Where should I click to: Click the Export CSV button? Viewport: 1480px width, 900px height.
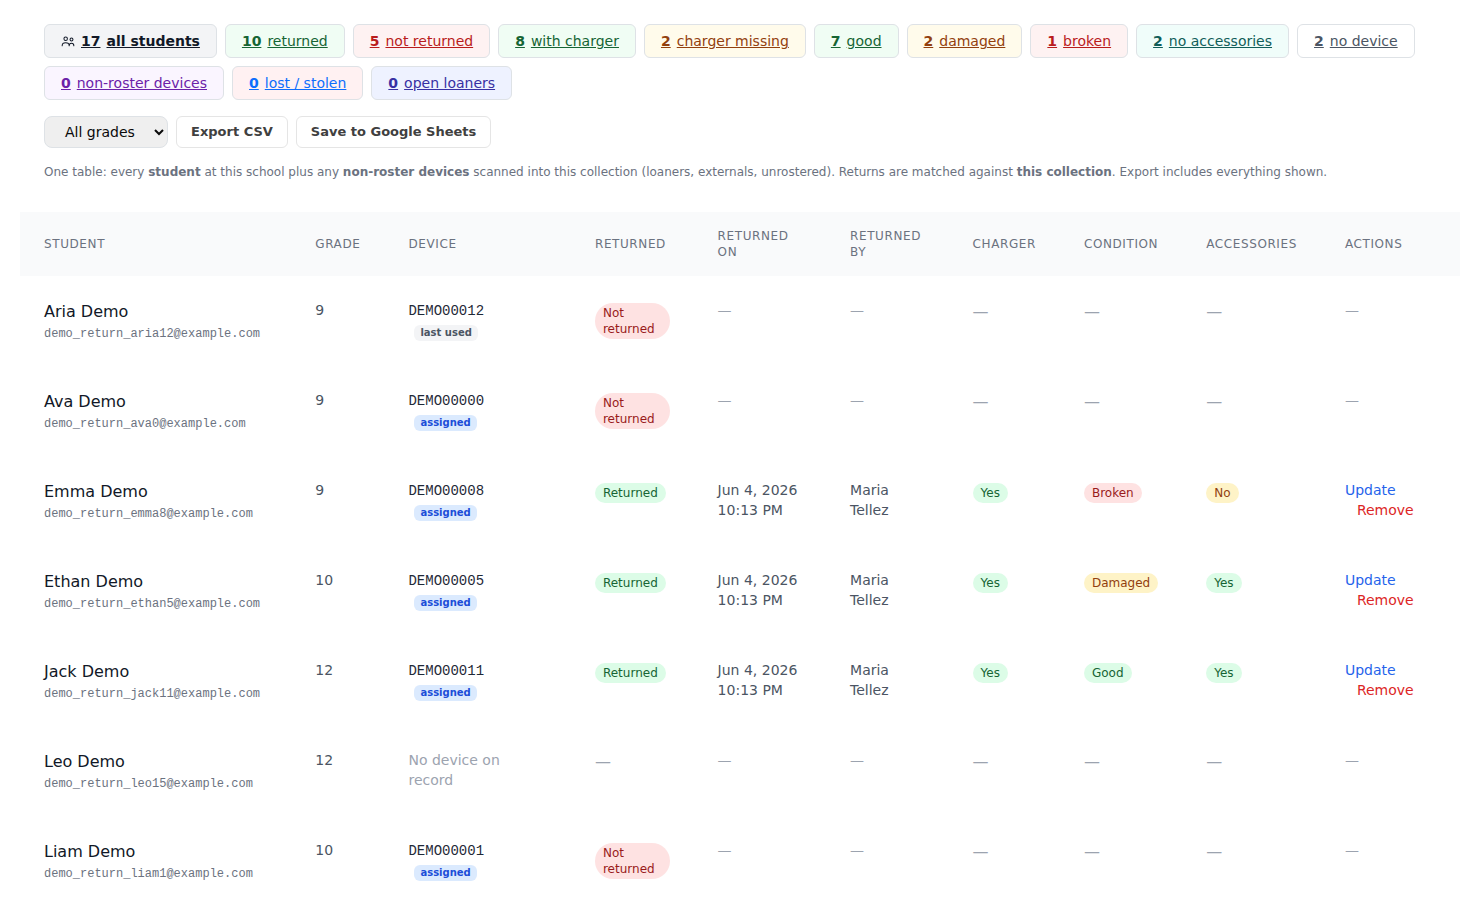pos(232,132)
